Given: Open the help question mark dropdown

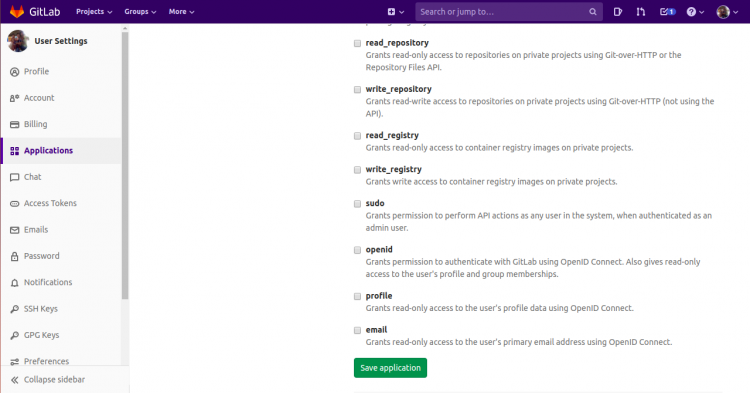Looking at the screenshot, I should (x=695, y=12).
